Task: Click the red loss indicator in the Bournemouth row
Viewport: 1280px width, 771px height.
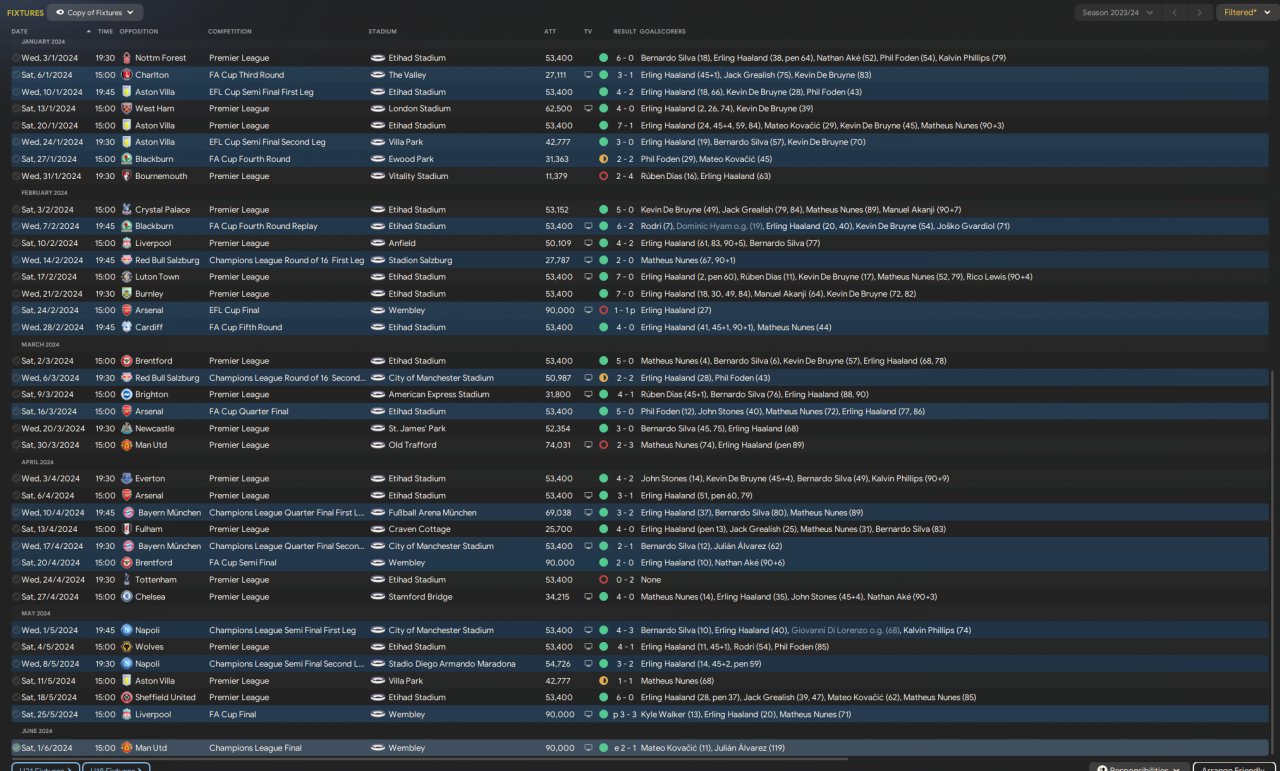Action: (603, 176)
